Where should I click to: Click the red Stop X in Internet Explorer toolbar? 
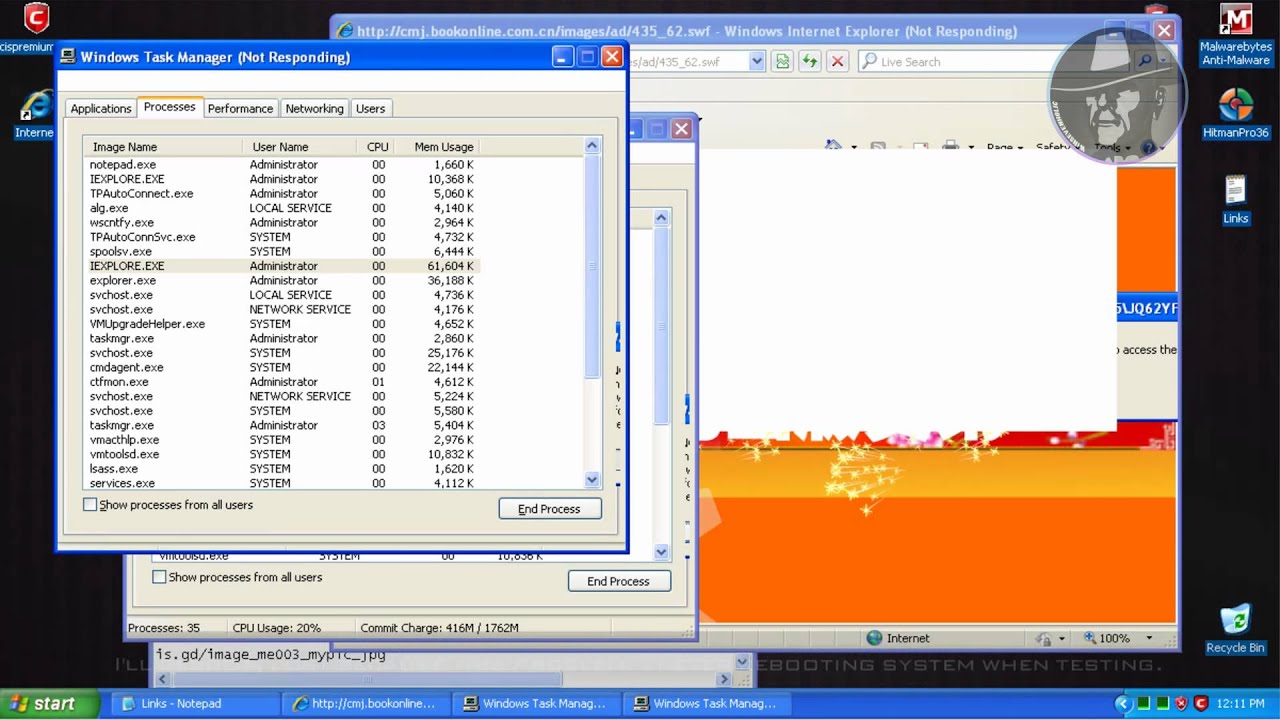(x=837, y=62)
